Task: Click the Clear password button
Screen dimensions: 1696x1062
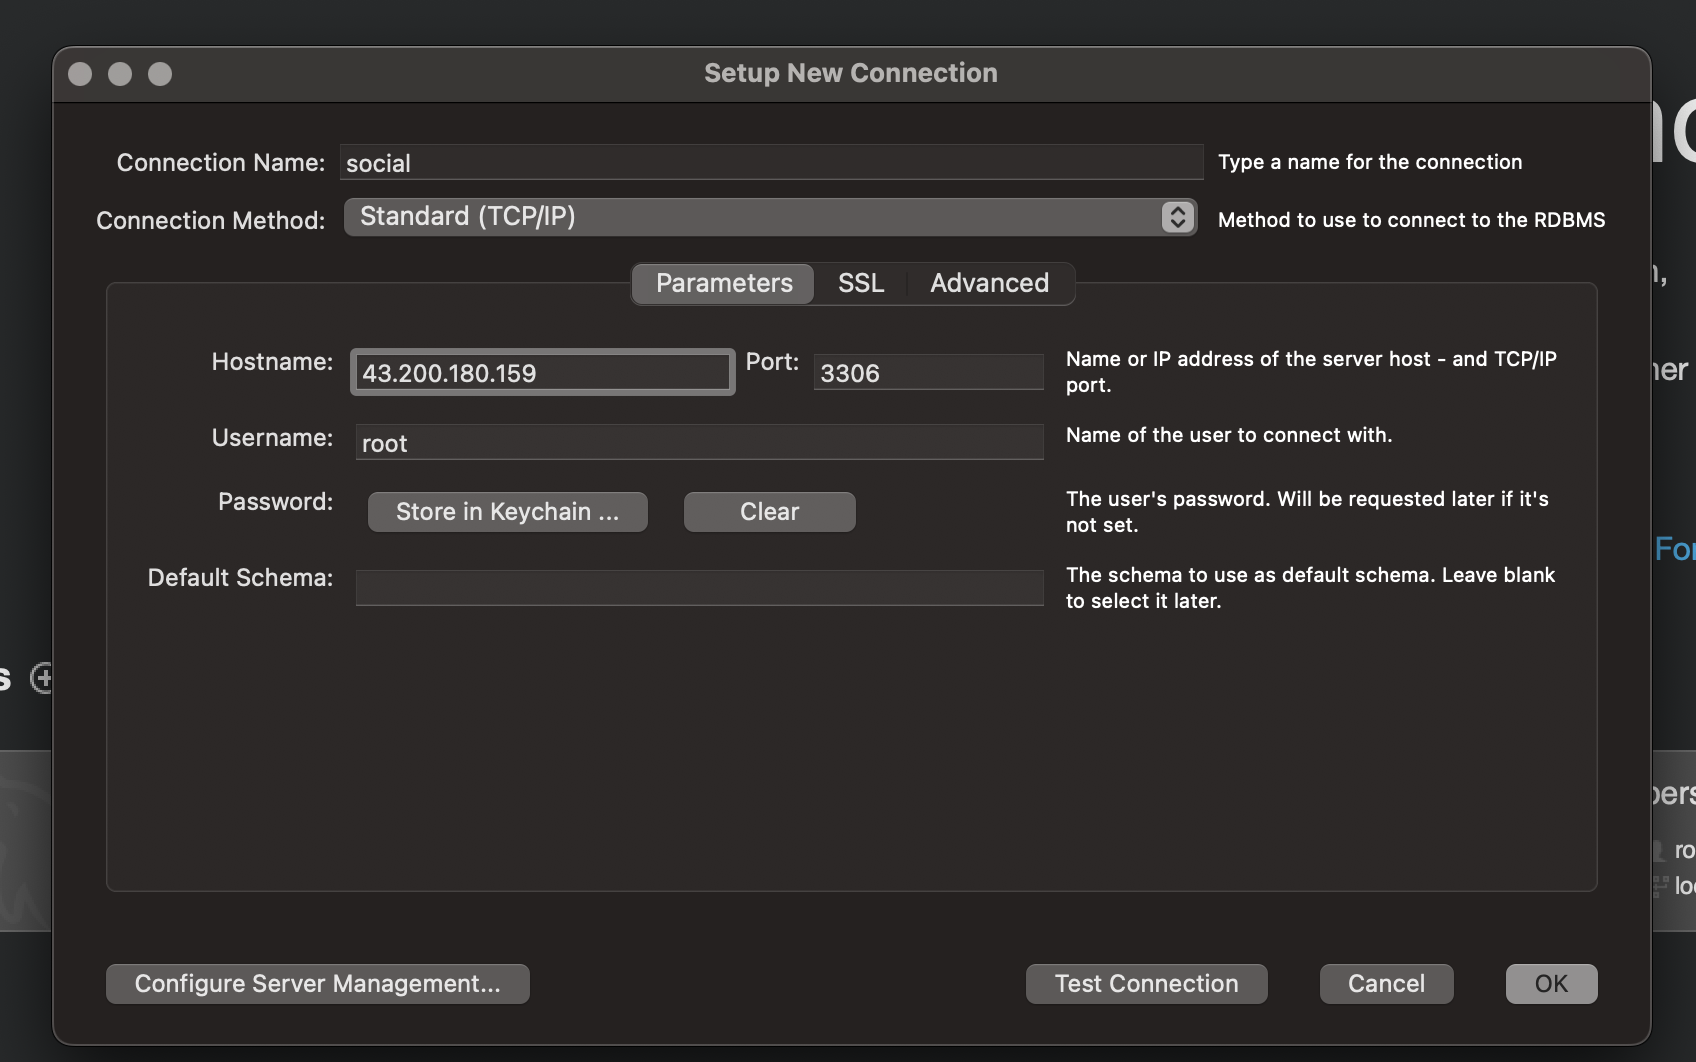Action: (770, 512)
